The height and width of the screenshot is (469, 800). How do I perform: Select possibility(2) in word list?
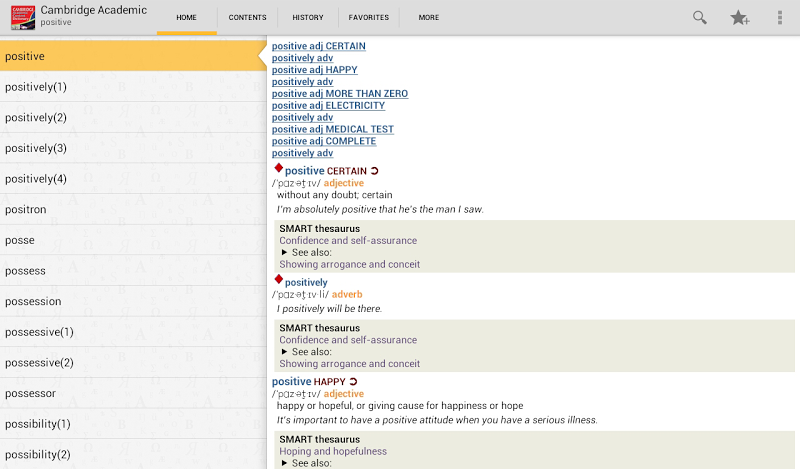tap(133, 454)
